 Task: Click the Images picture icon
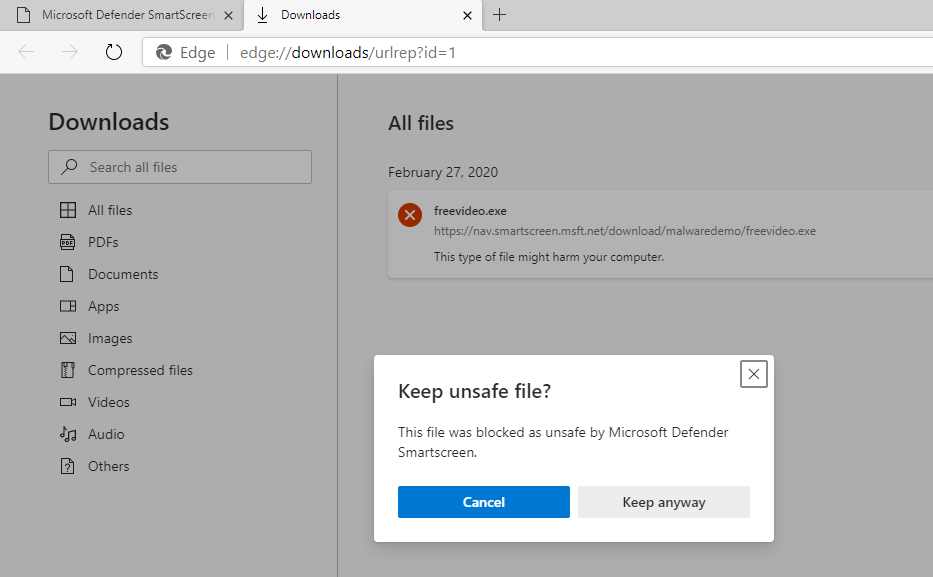(68, 338)
